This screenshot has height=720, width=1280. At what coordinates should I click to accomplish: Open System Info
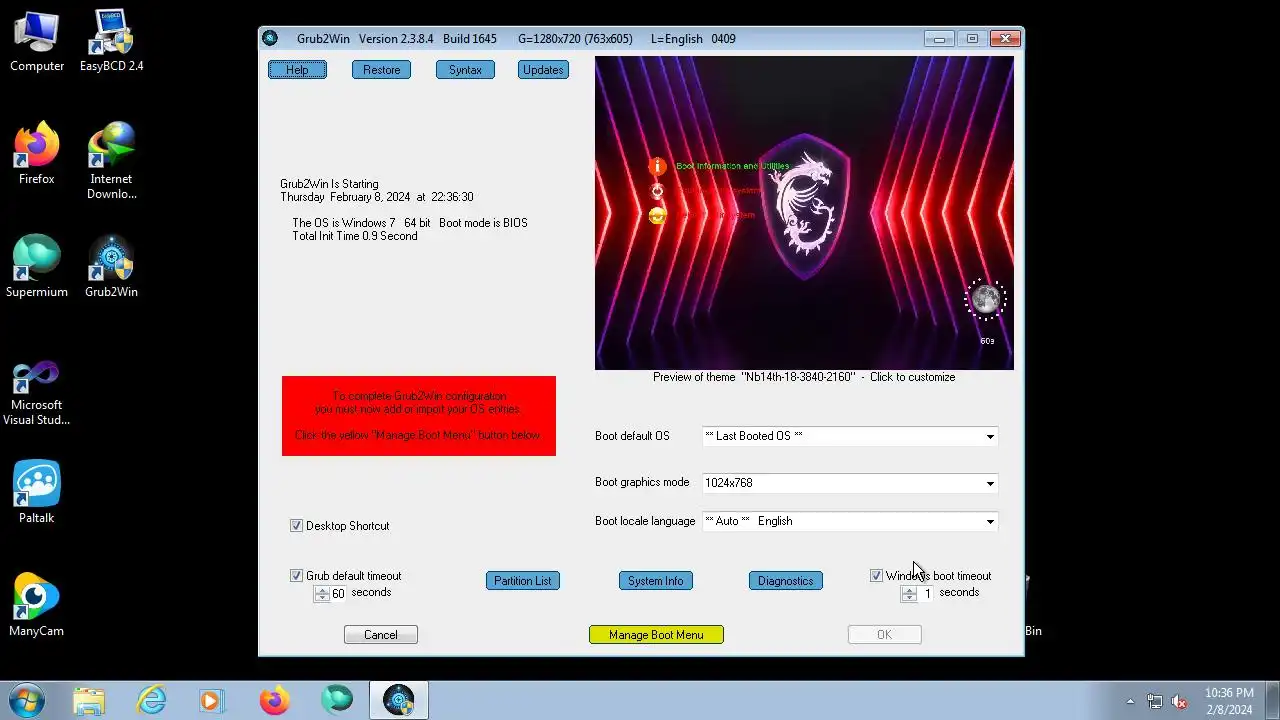point(656,581)
